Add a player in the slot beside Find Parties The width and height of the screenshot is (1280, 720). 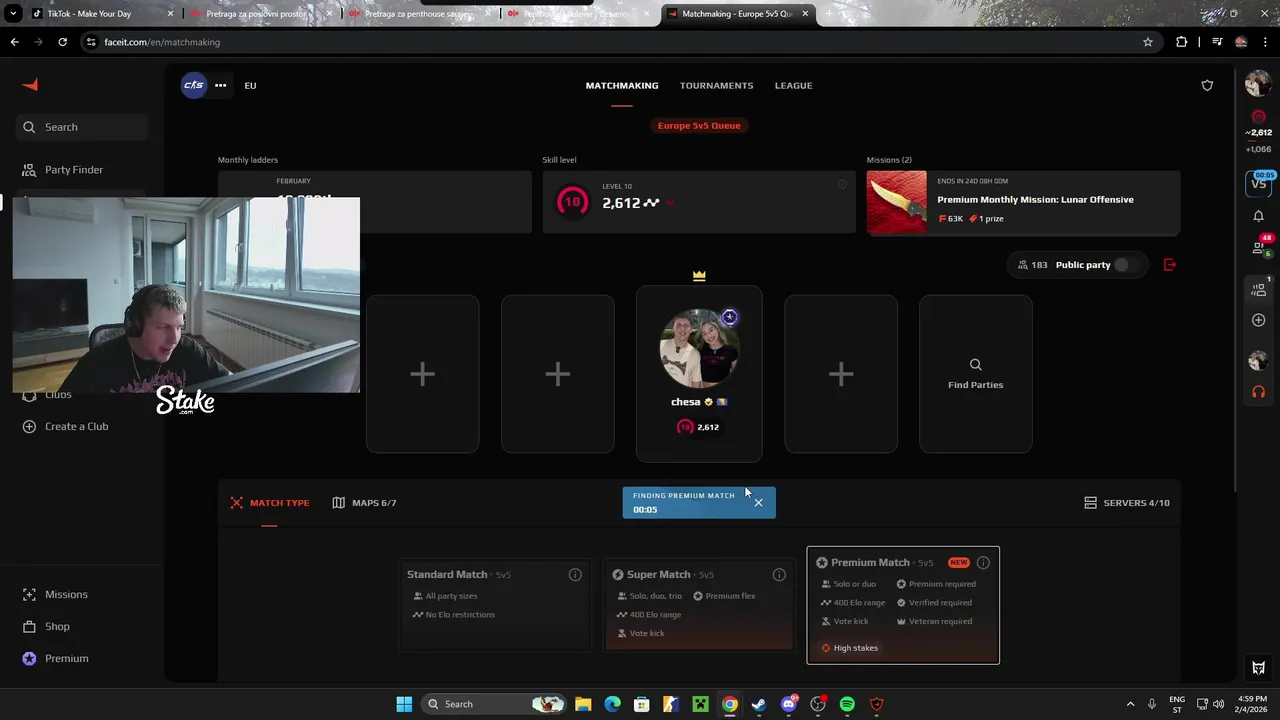[841, 374]
